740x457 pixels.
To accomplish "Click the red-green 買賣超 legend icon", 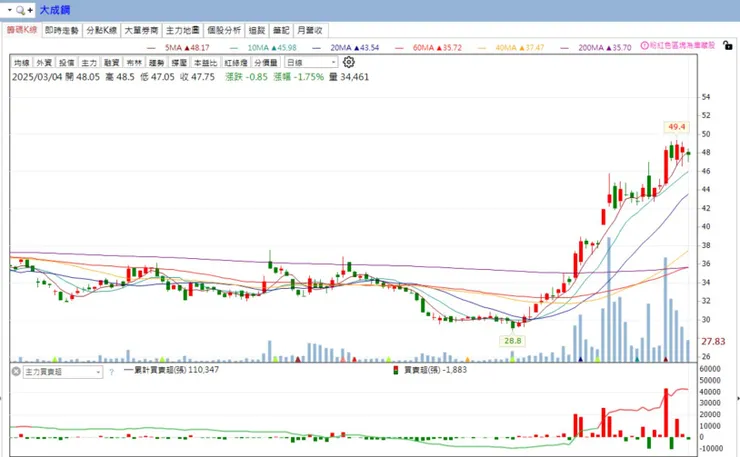I will pyautogui.click(x=396, y=370).
